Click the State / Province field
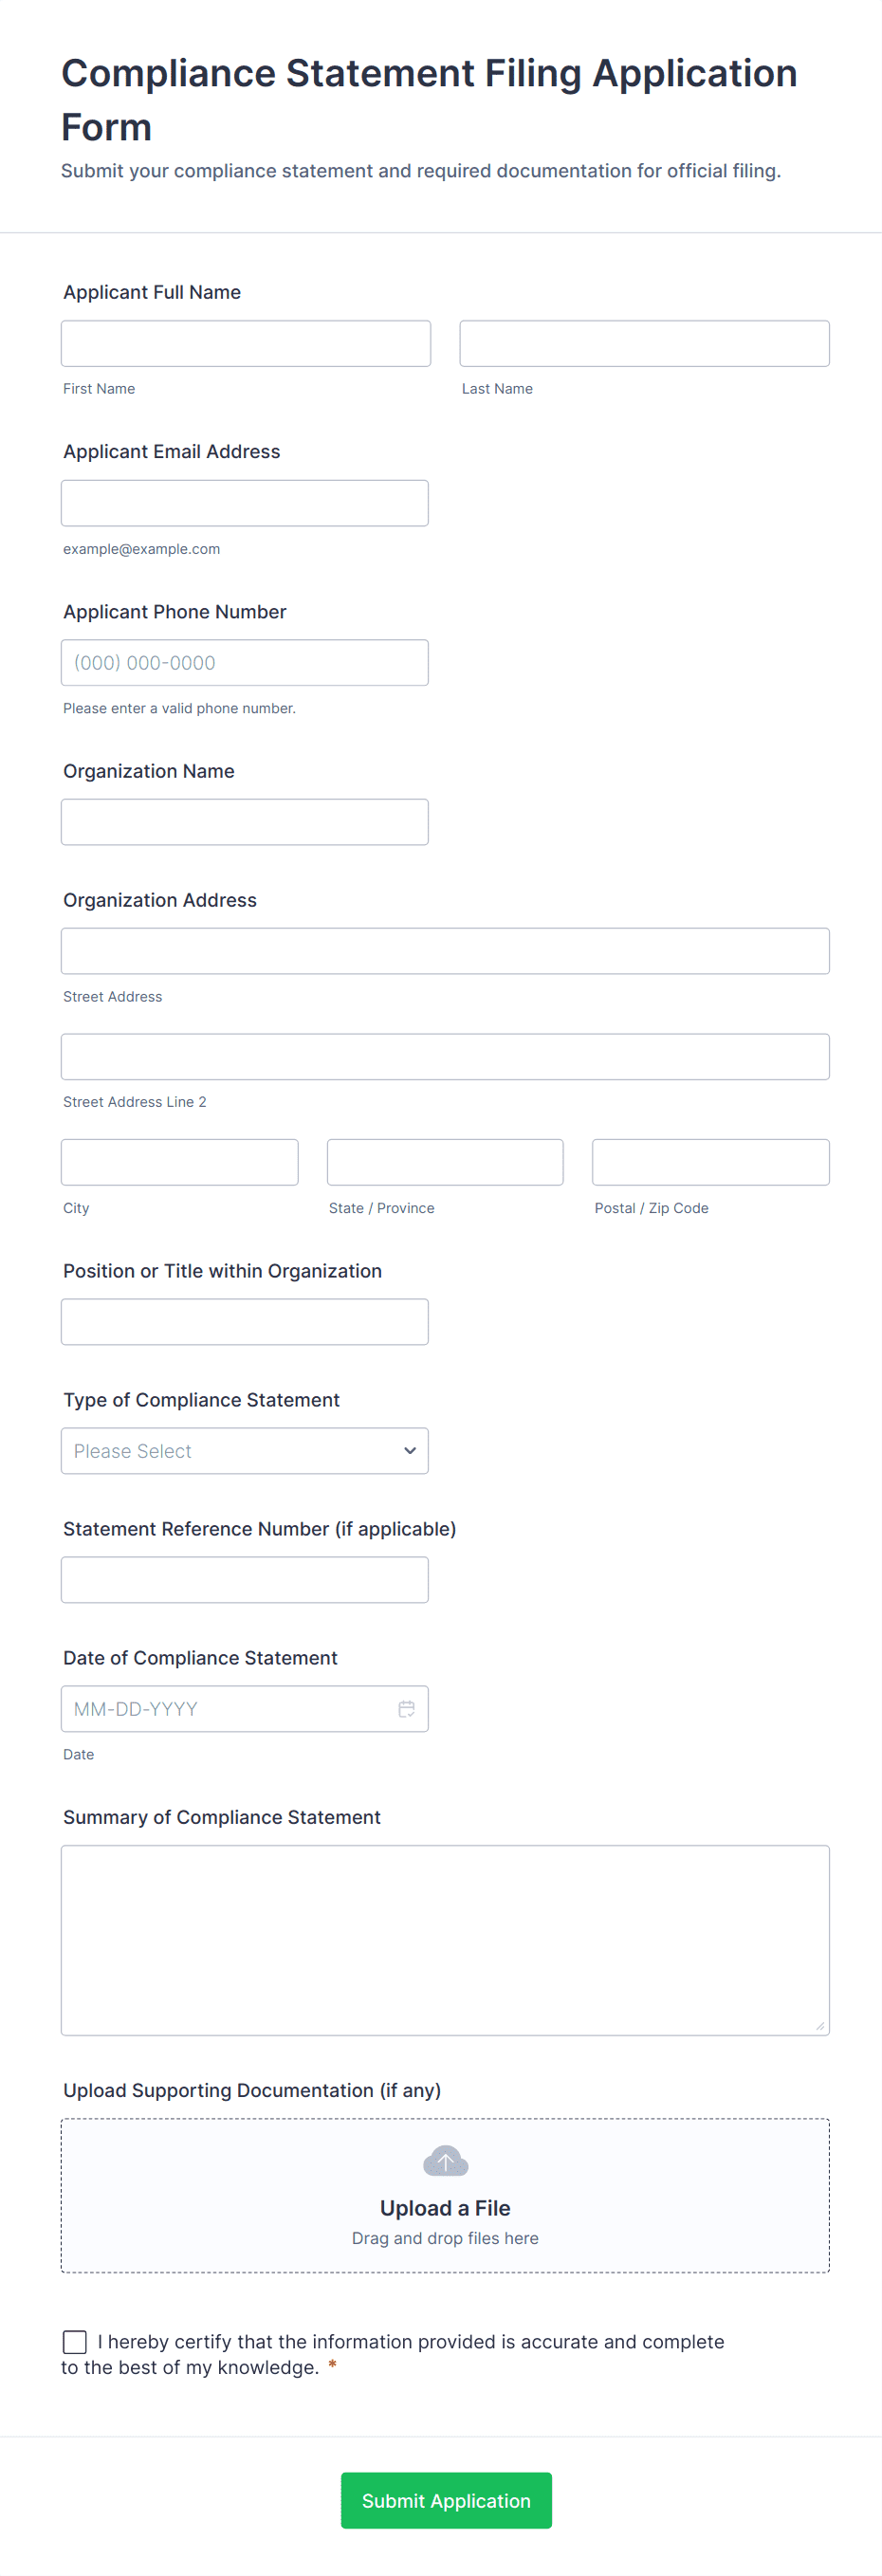The image size is (882, 2576). (x=445, y=1161)
